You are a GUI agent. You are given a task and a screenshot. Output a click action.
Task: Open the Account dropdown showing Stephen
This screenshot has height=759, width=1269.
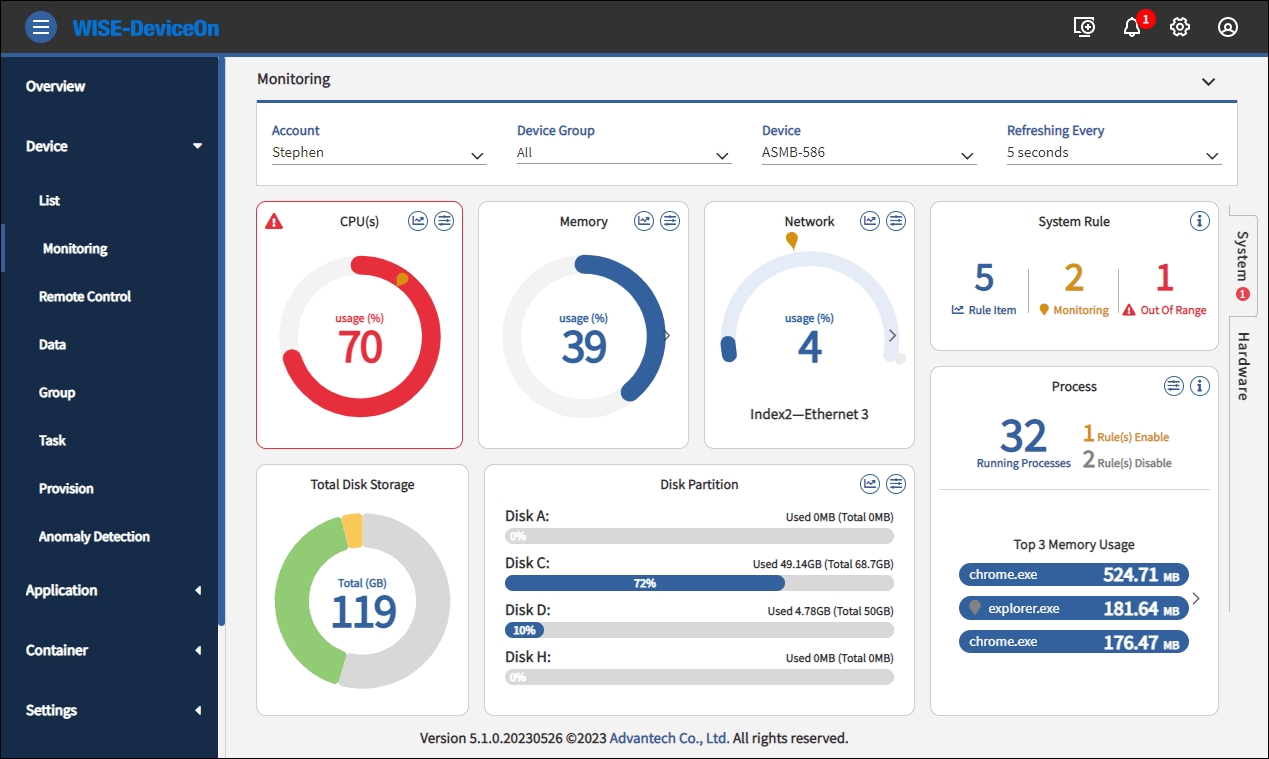378,154
